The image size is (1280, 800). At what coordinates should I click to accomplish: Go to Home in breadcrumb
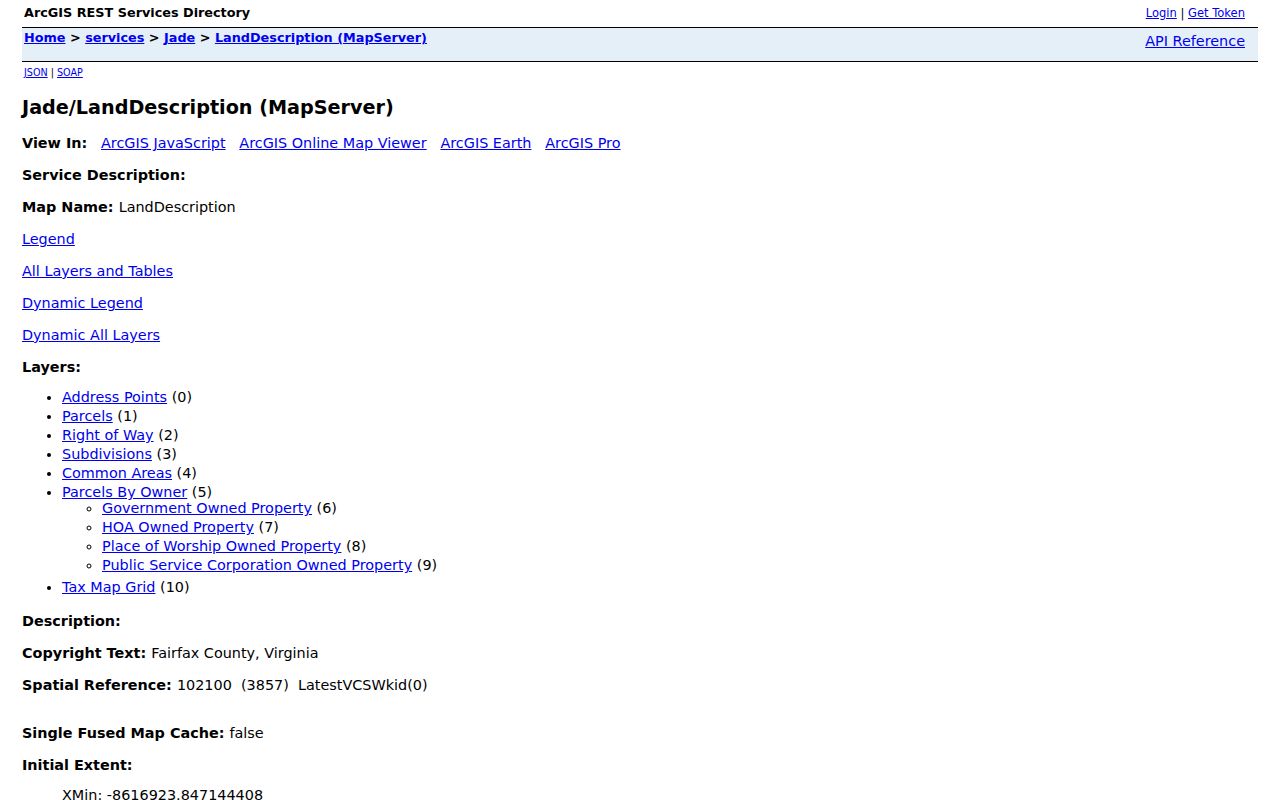pos(45,38)
